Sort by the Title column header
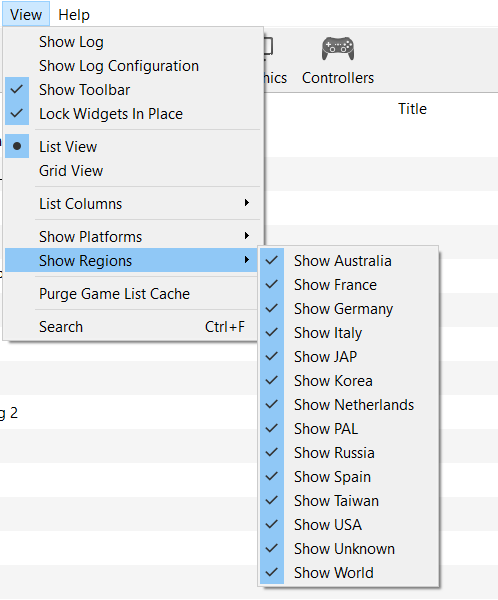The width and height of the screenshot is (498, 600). [x=412, y=109]
